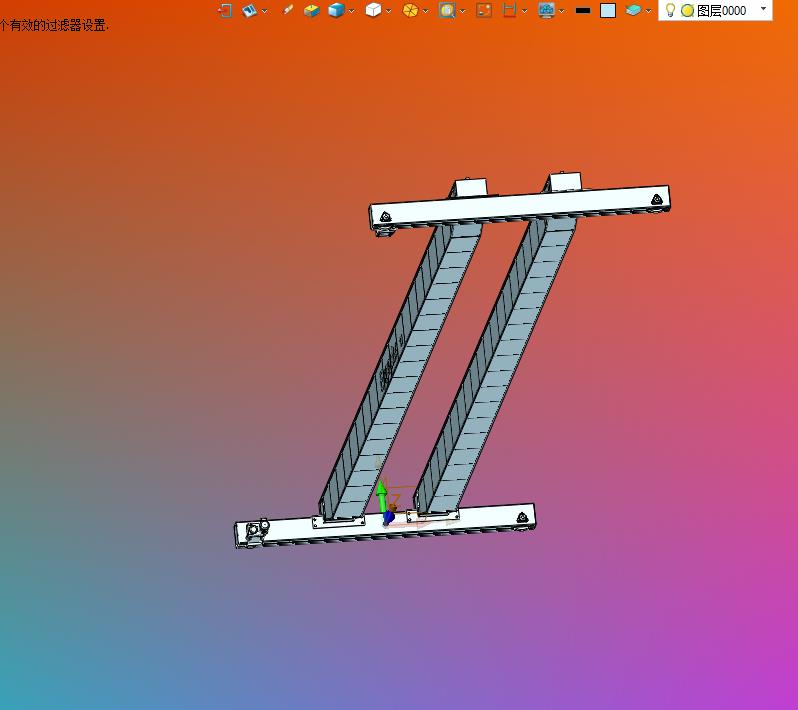
Task: Click the black line color swatch
Action: click(583, 10)
